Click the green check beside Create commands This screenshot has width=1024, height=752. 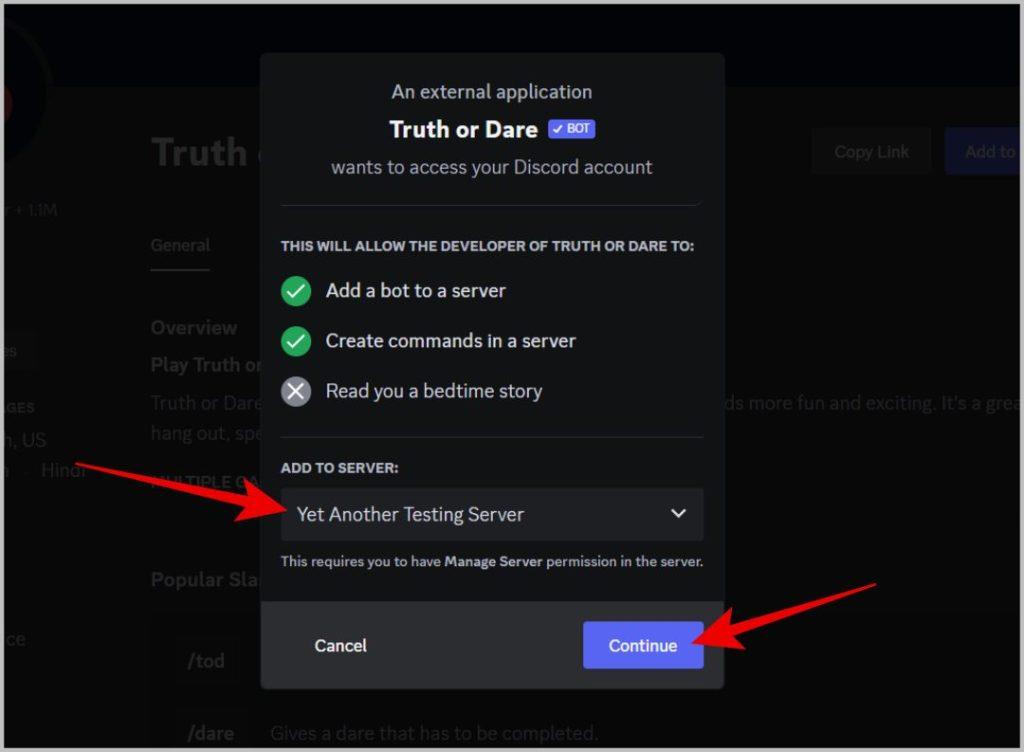[296, 341]
